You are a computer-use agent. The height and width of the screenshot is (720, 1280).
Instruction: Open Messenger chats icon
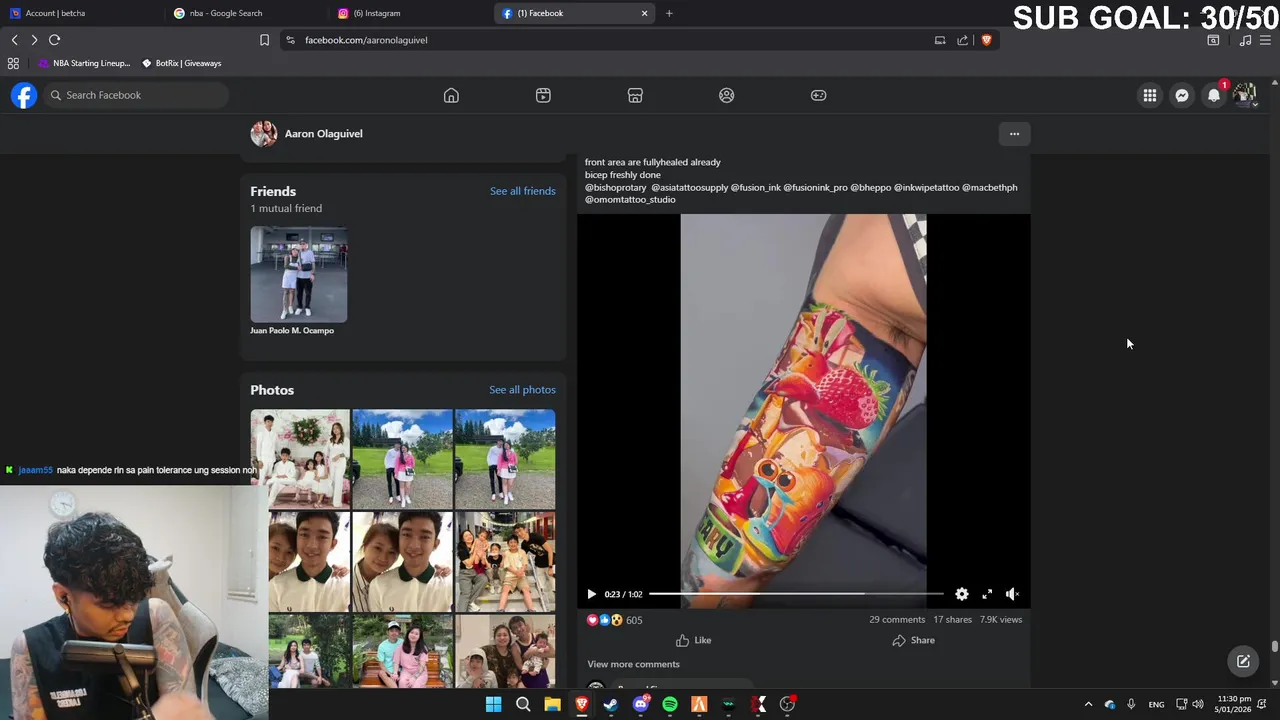pos(1182,95)
